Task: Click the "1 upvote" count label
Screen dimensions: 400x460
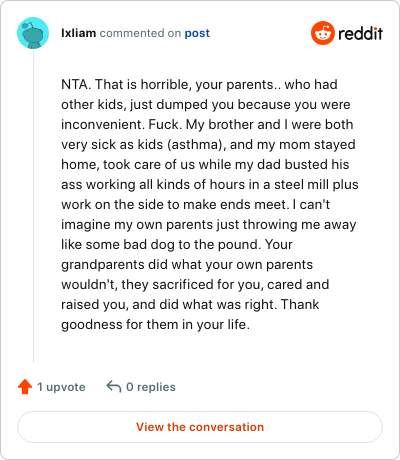Action: tap(61, 387)
